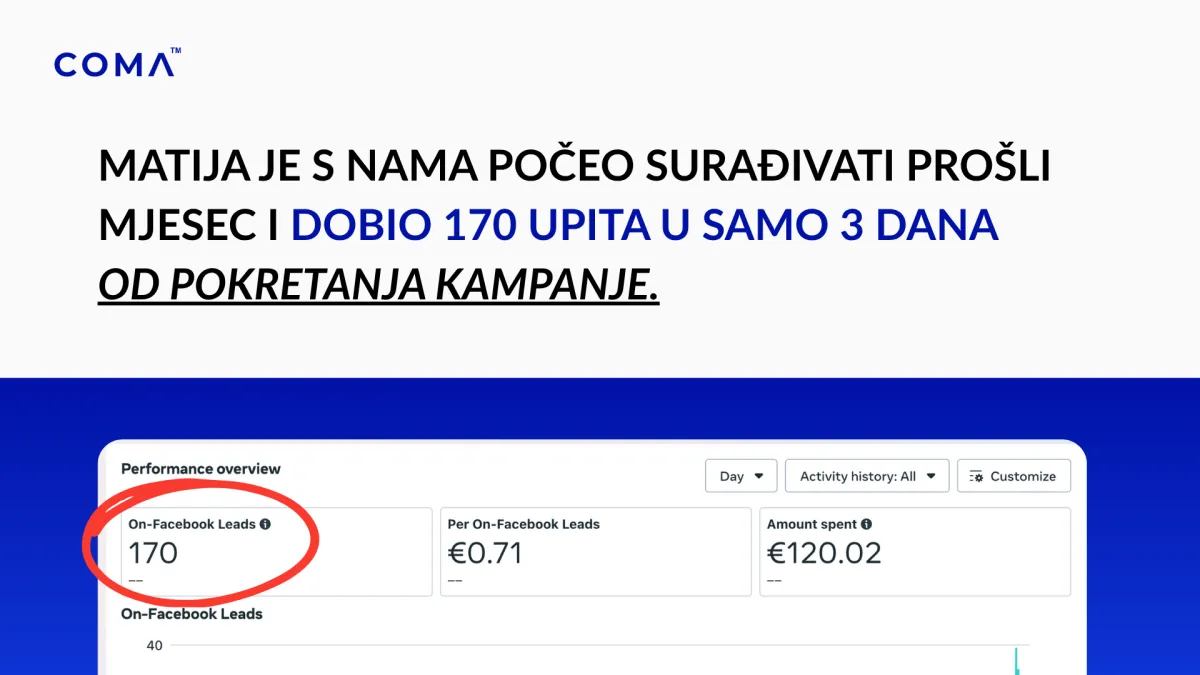Select the Performance overview heading
Screen dimensions: 1200x675
click(x=201, y=468)
